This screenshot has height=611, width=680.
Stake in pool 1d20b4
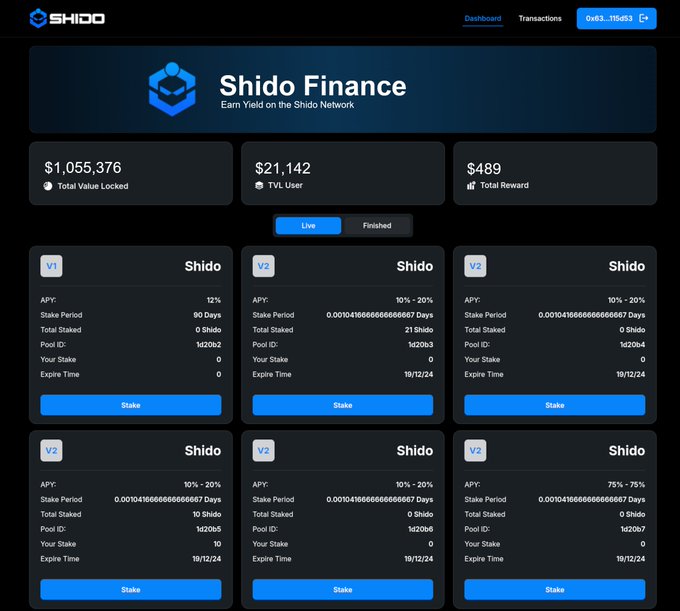click(x=555, y=405)
